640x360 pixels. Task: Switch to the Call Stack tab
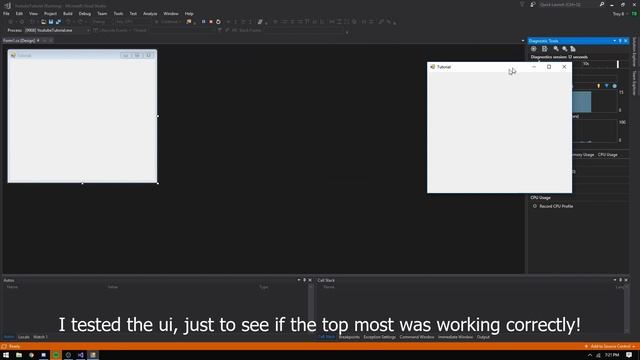327,337
